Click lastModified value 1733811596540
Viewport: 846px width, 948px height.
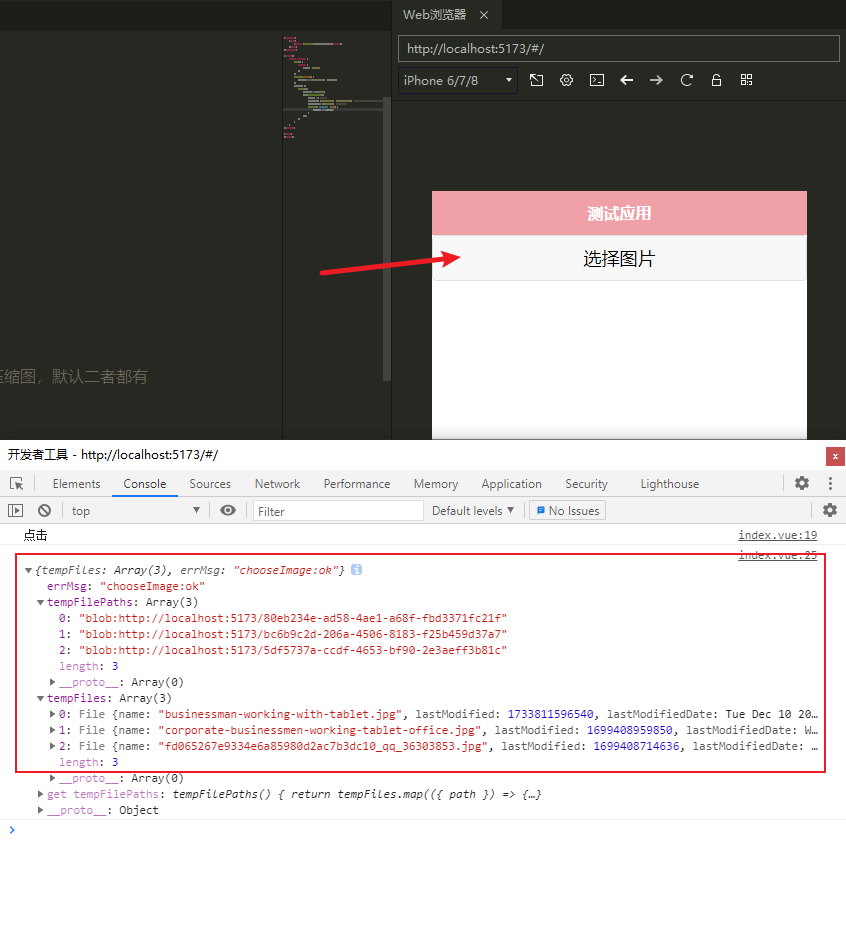pos(550,715)
